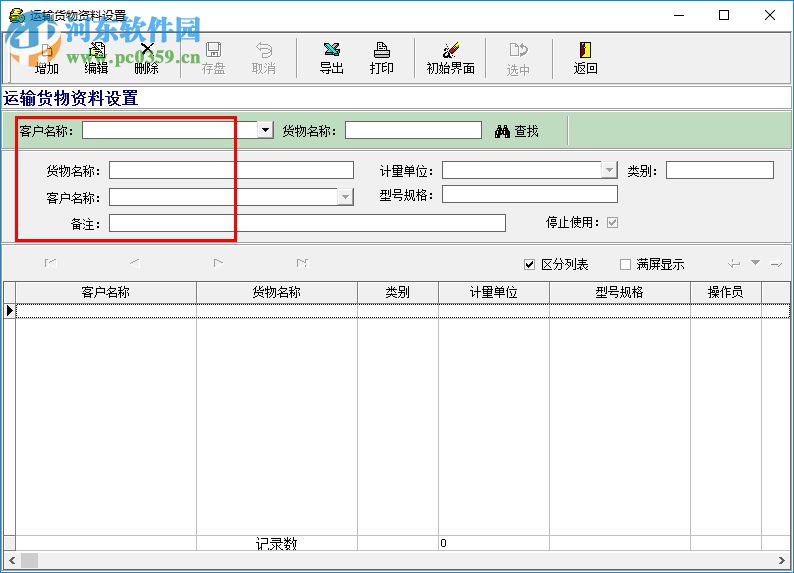
Task: Export data with the 导出 icon
Action: (332, 58)
